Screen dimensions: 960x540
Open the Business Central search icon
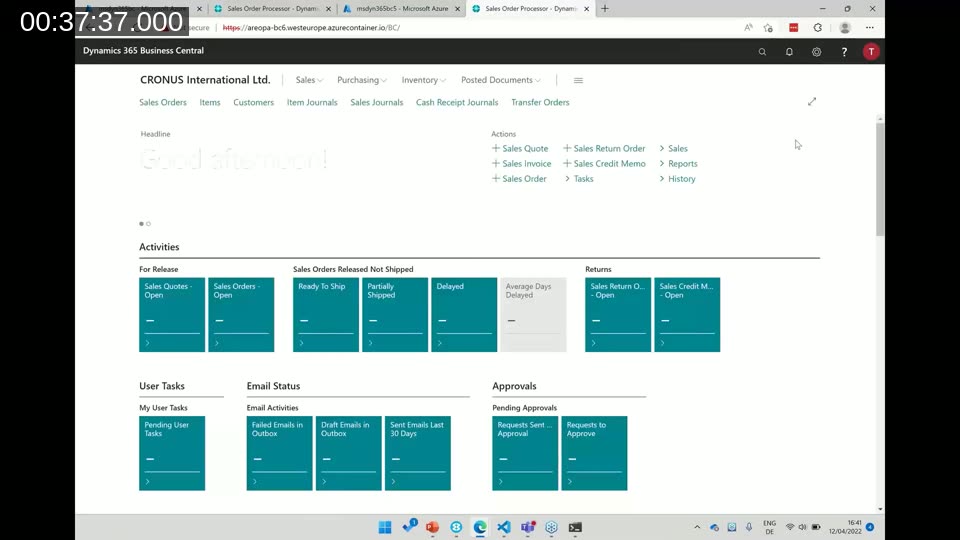[762, 52]
